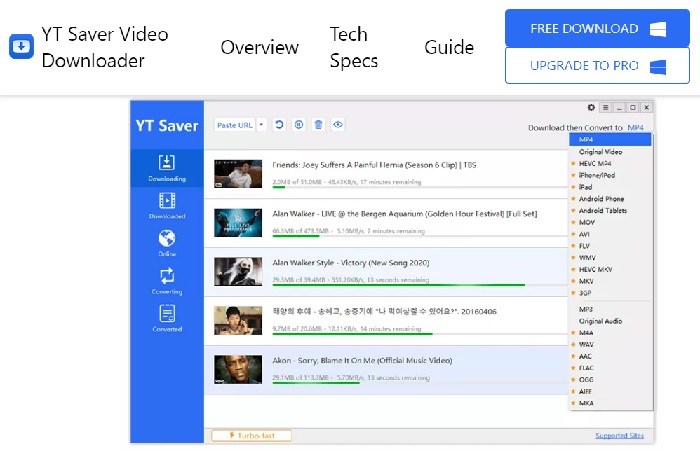Enable the Turbo-fast button
Screen dimensions: 700x451
point(252,435)
